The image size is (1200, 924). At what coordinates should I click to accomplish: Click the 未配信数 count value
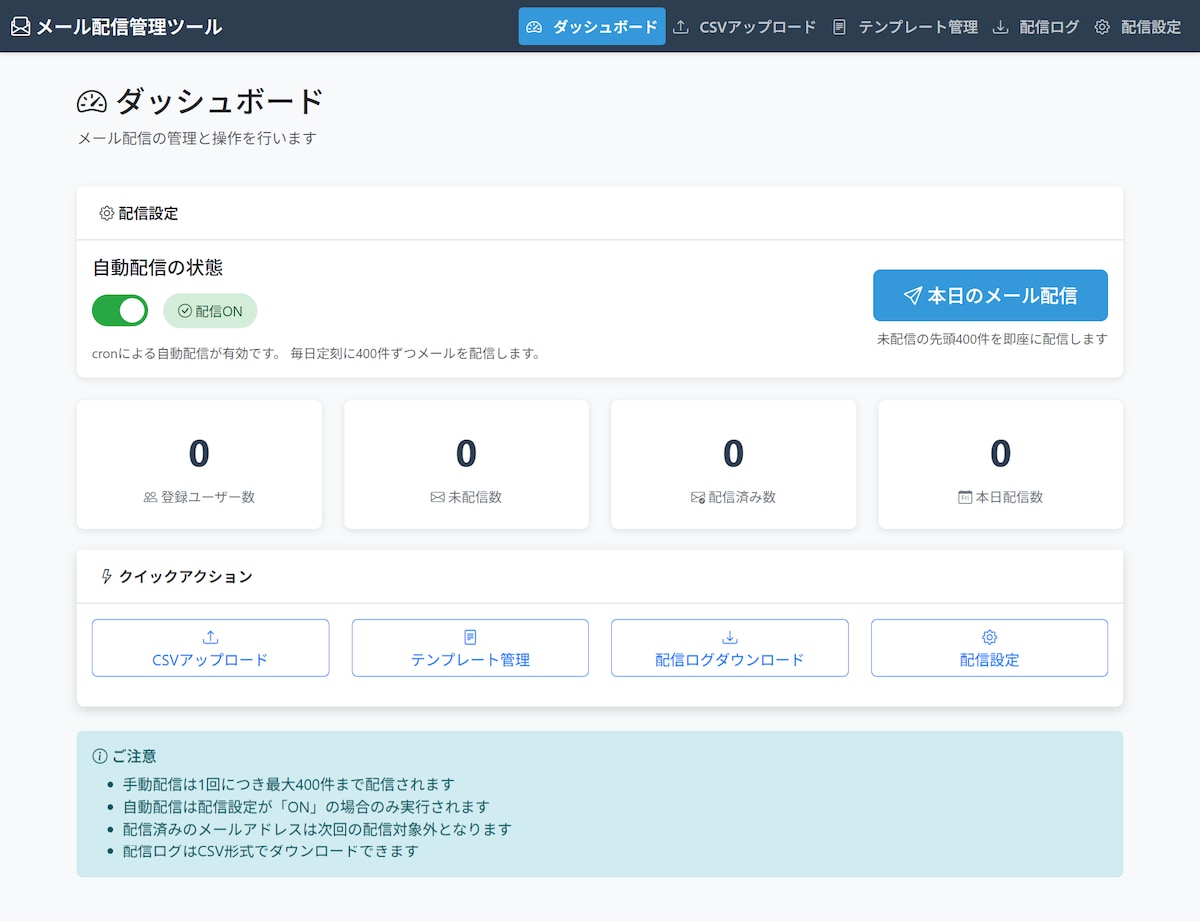tap(466, 453)
